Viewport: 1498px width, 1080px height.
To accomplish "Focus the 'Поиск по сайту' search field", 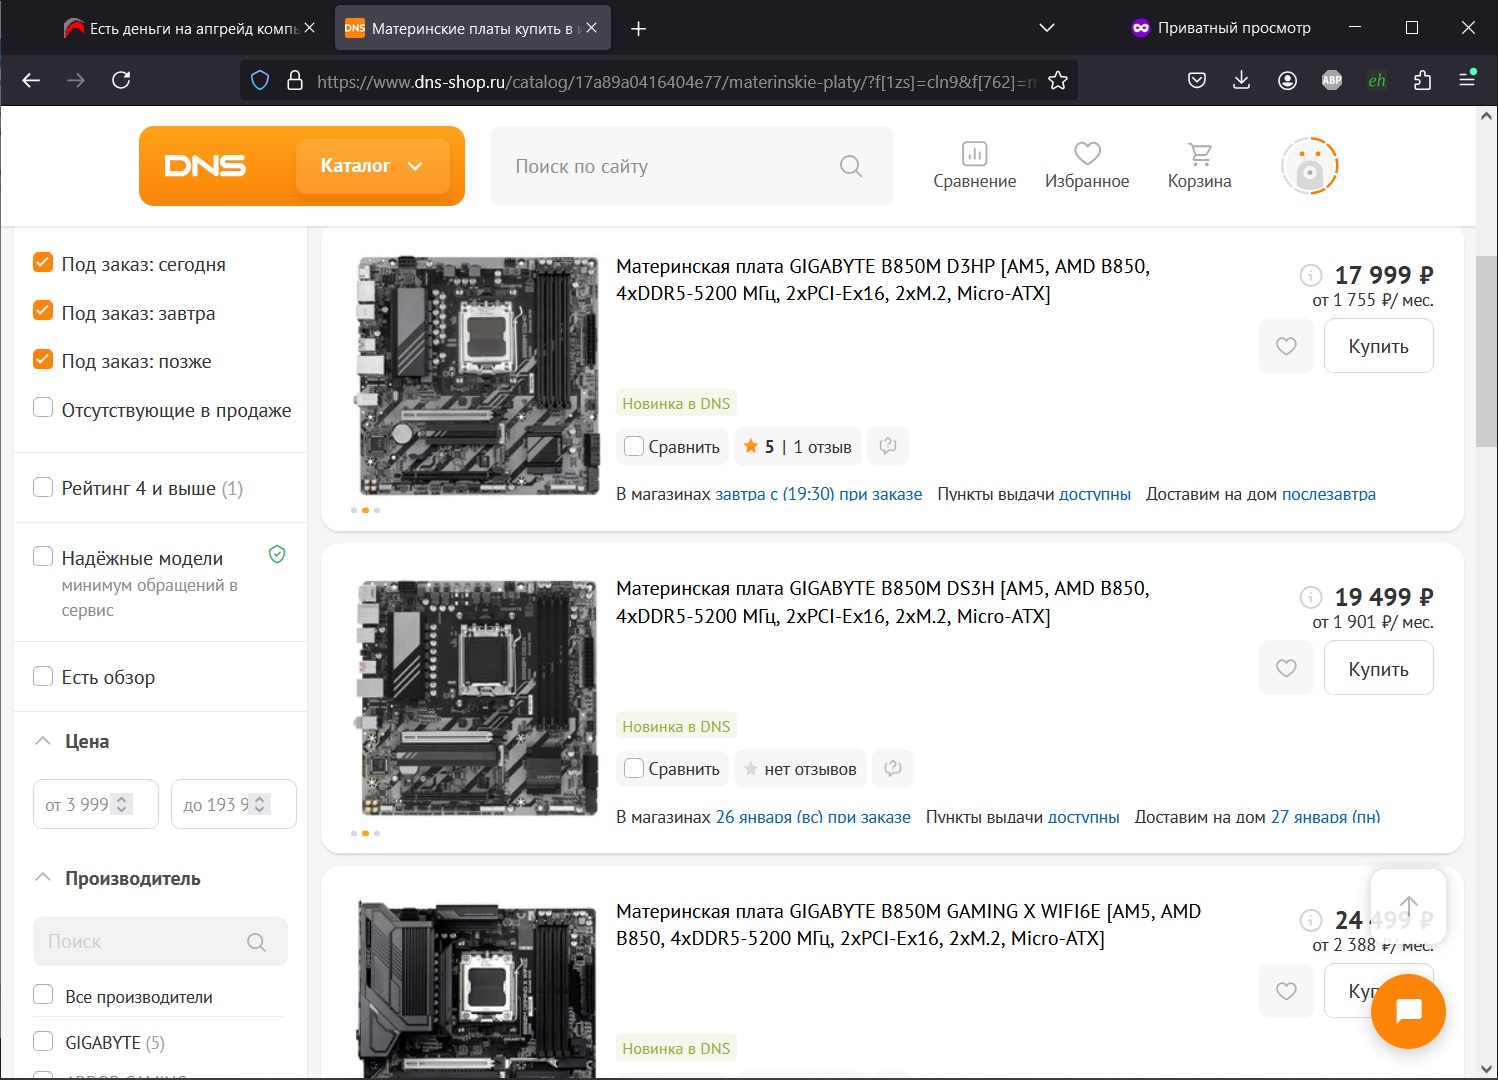I will click(x=692, y=166).
